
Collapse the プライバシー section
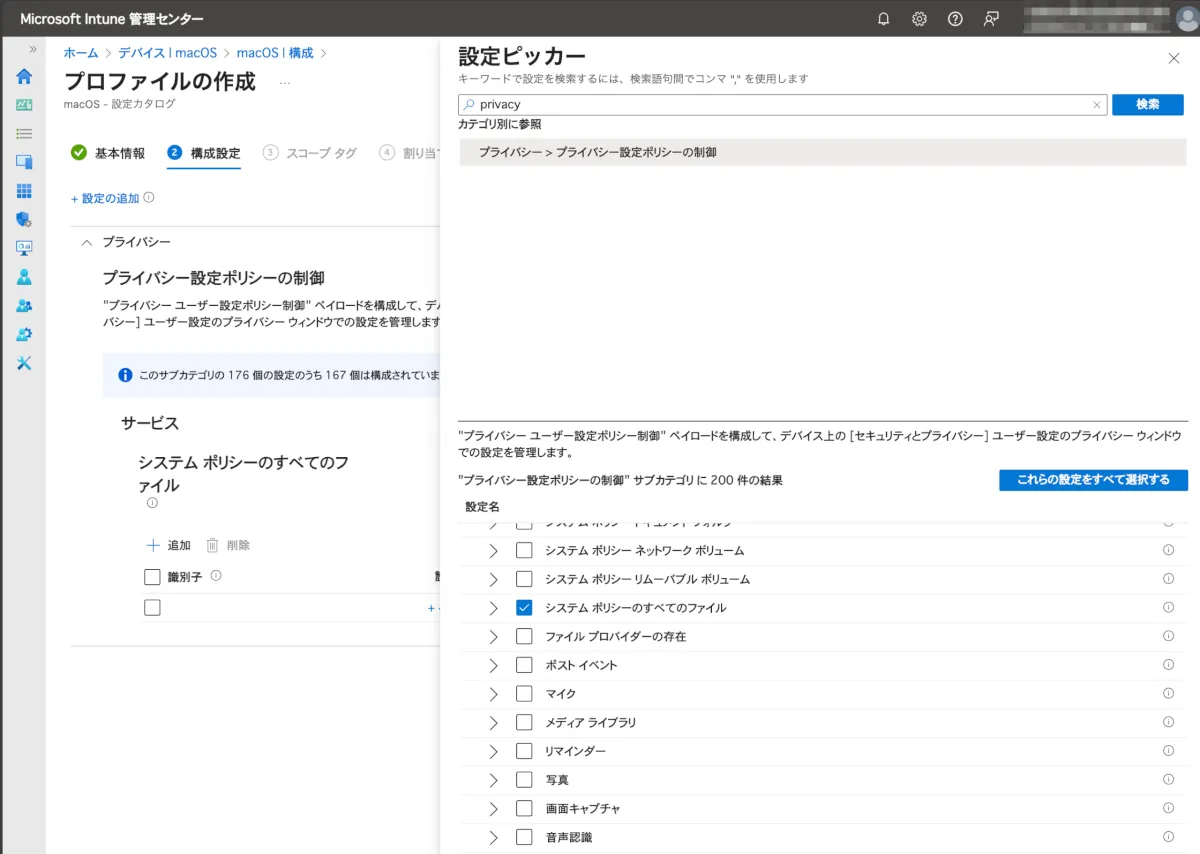(x=87, y=243)
